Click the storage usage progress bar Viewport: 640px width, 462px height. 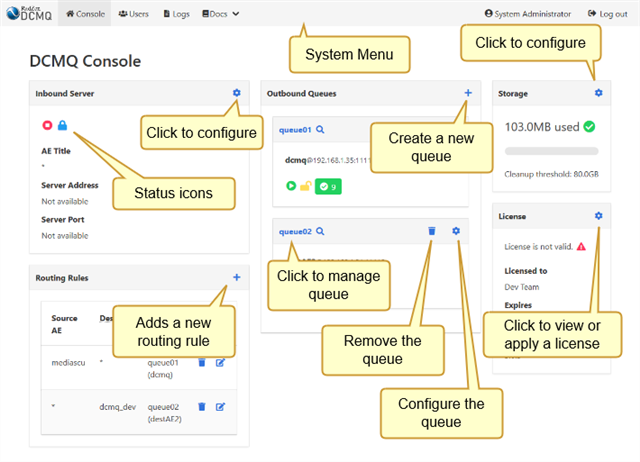551,151
